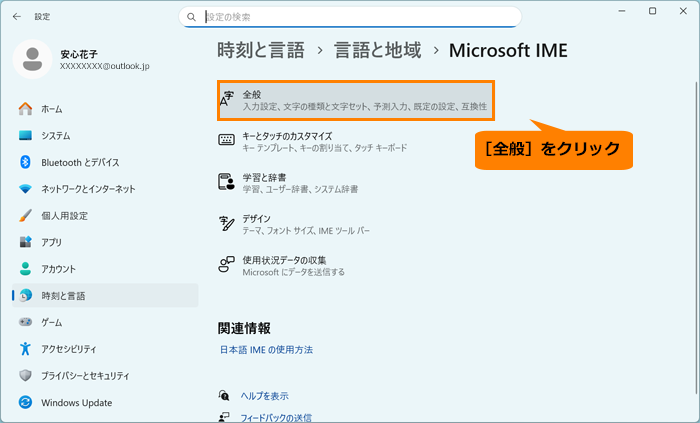
Task: Click the user profile avatar
Action: coord(32,59)
